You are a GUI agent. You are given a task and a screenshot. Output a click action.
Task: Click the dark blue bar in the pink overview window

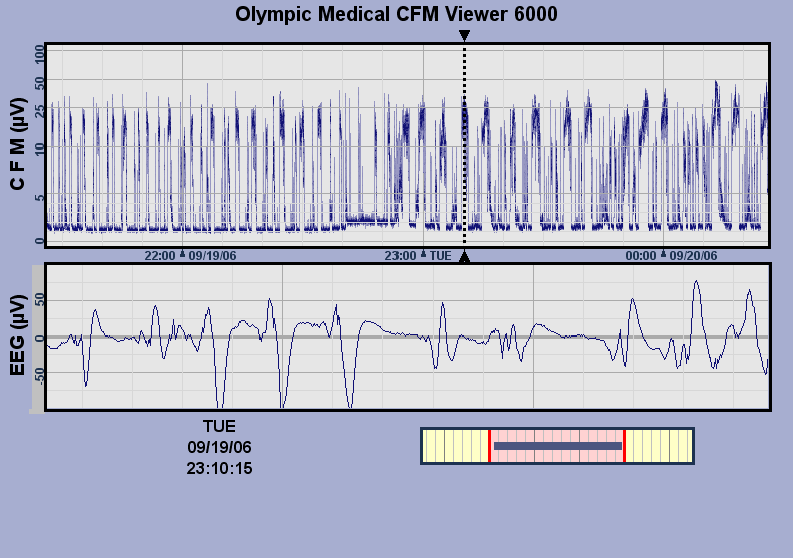(x=558, y=446)
